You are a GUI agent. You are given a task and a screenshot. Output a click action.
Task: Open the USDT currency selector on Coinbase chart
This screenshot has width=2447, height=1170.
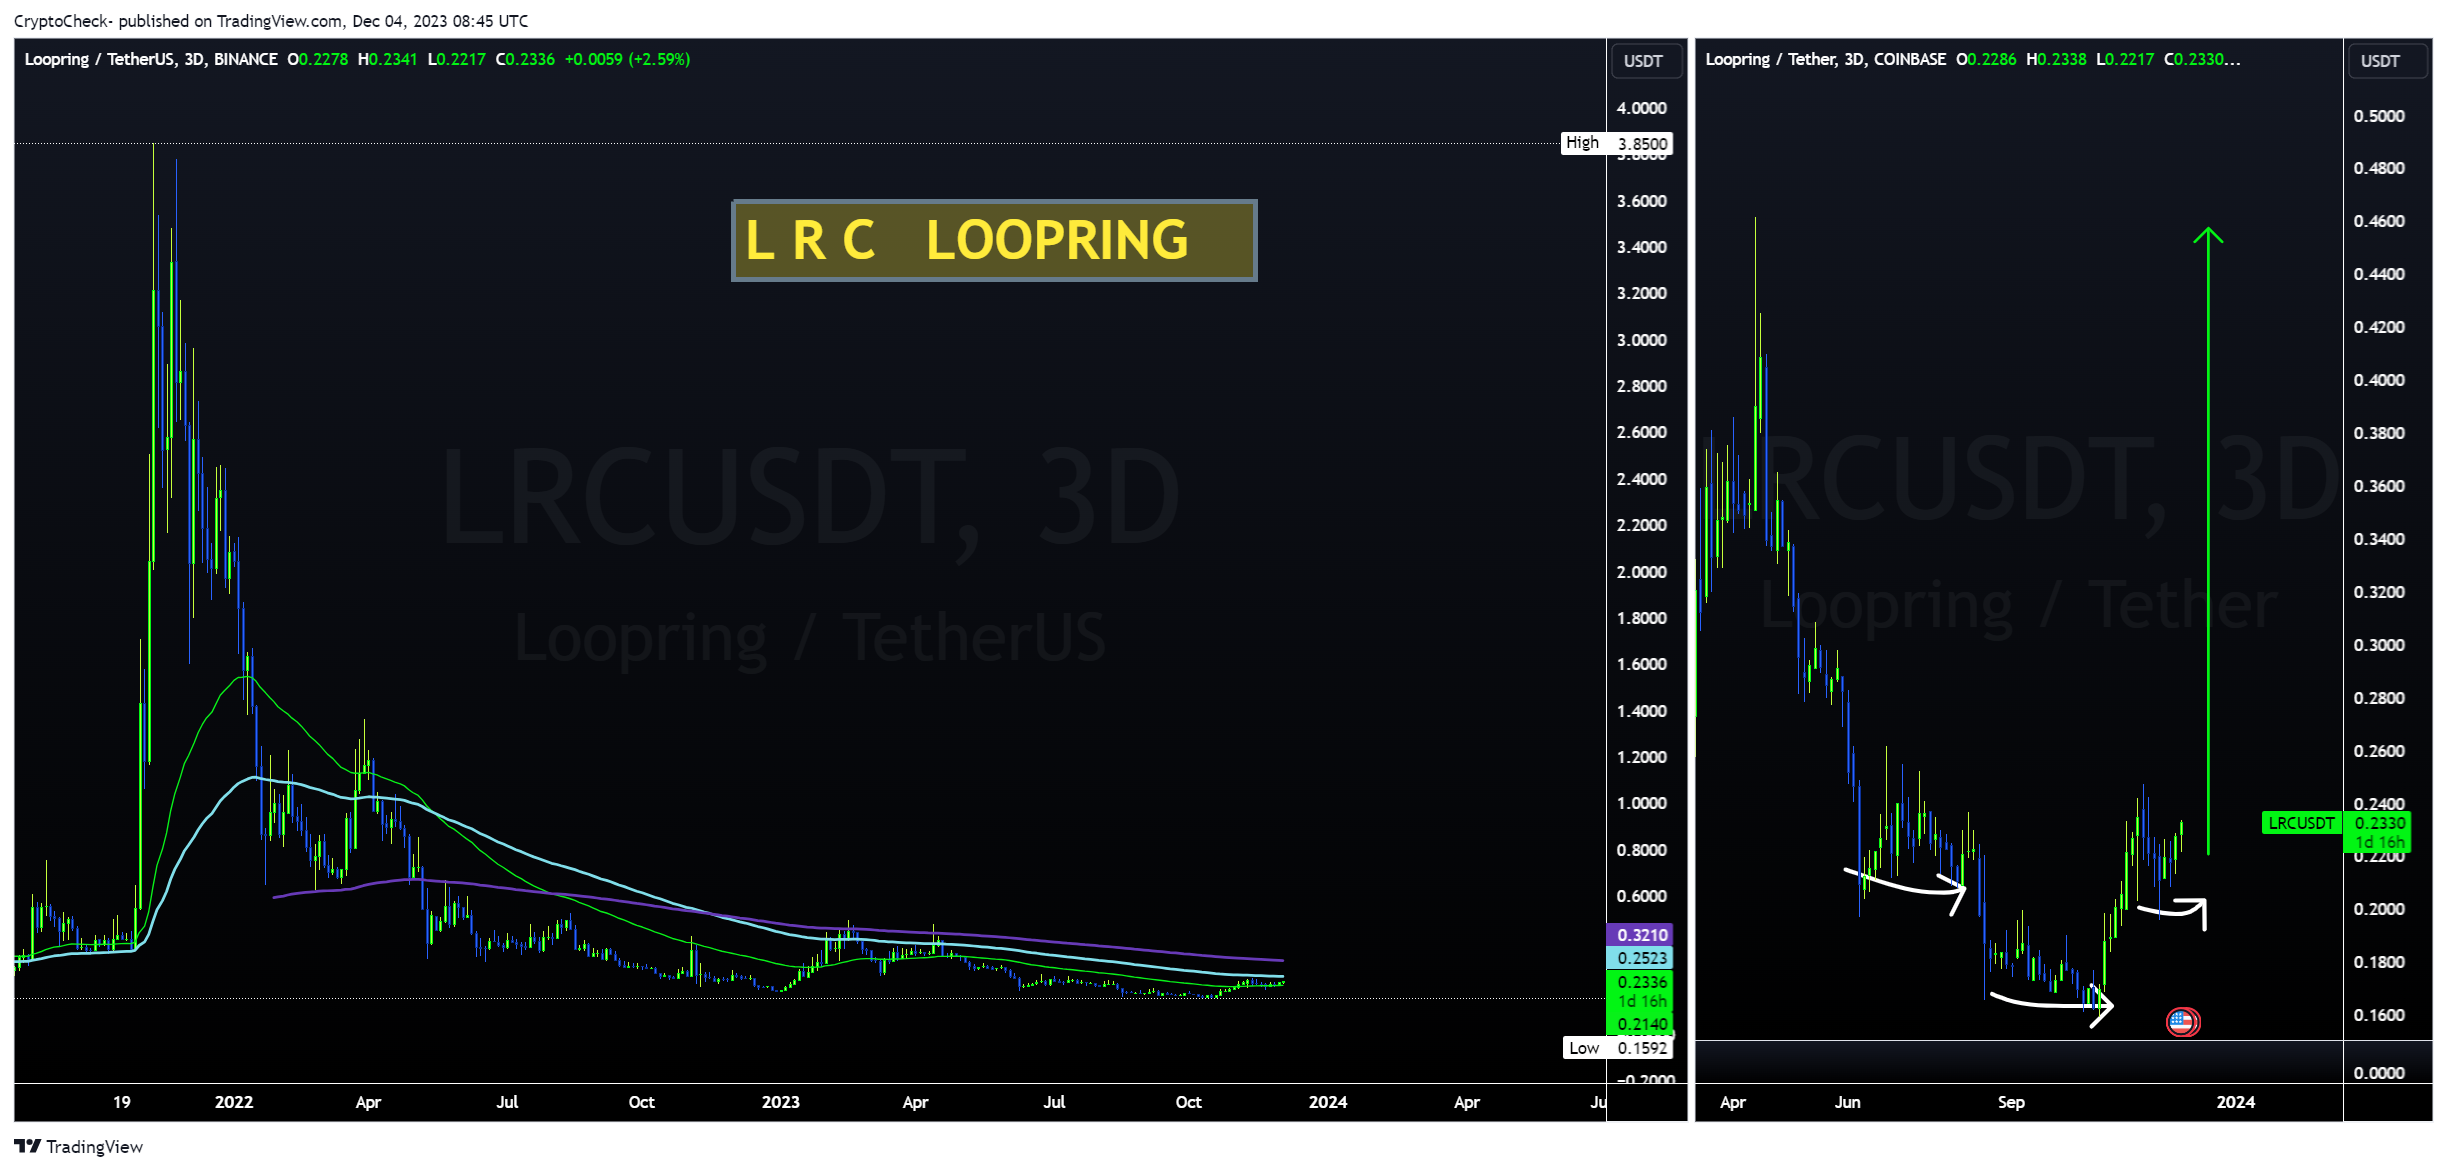pyautogui.click(x=2387, y=61)
